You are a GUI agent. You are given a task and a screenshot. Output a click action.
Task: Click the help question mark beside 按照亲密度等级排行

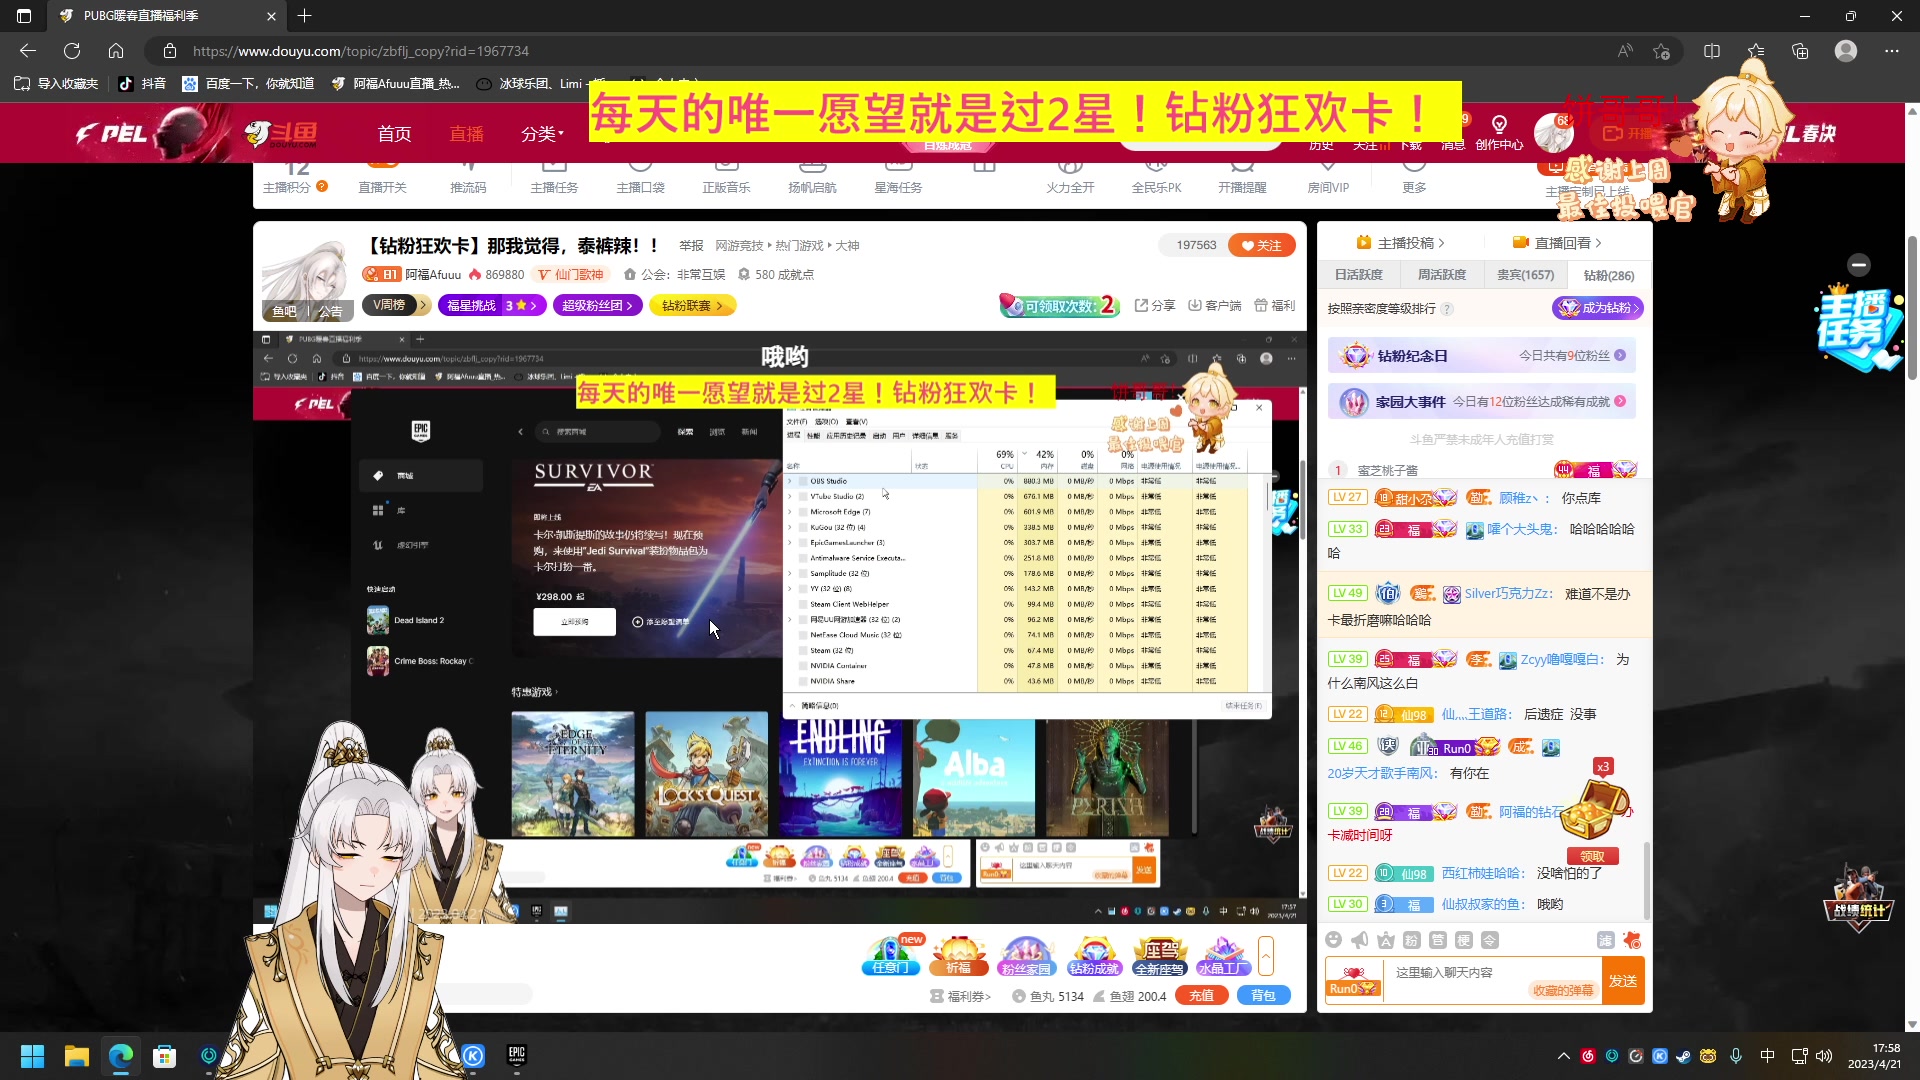tap(1447, 309)
